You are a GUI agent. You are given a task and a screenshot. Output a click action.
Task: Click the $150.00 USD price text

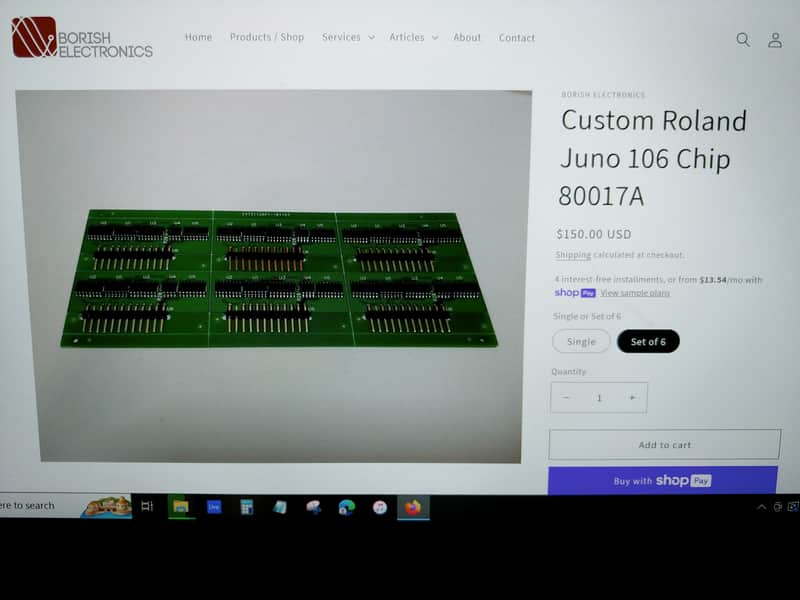coord(594,234)
